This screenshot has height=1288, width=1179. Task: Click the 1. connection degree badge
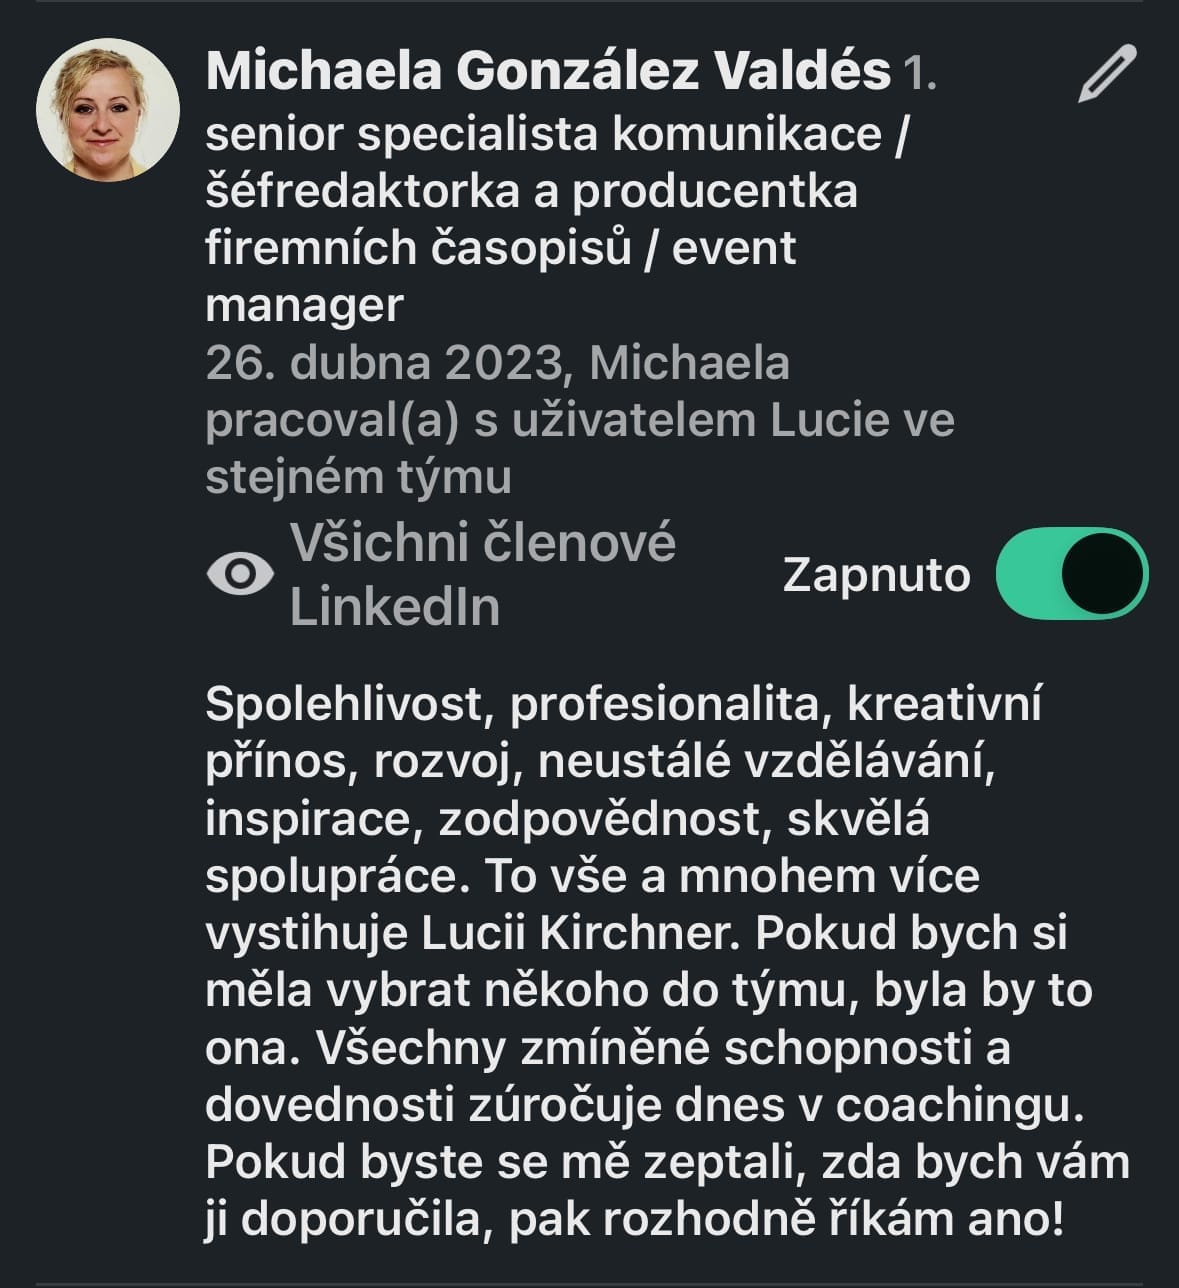pos(920,74)
